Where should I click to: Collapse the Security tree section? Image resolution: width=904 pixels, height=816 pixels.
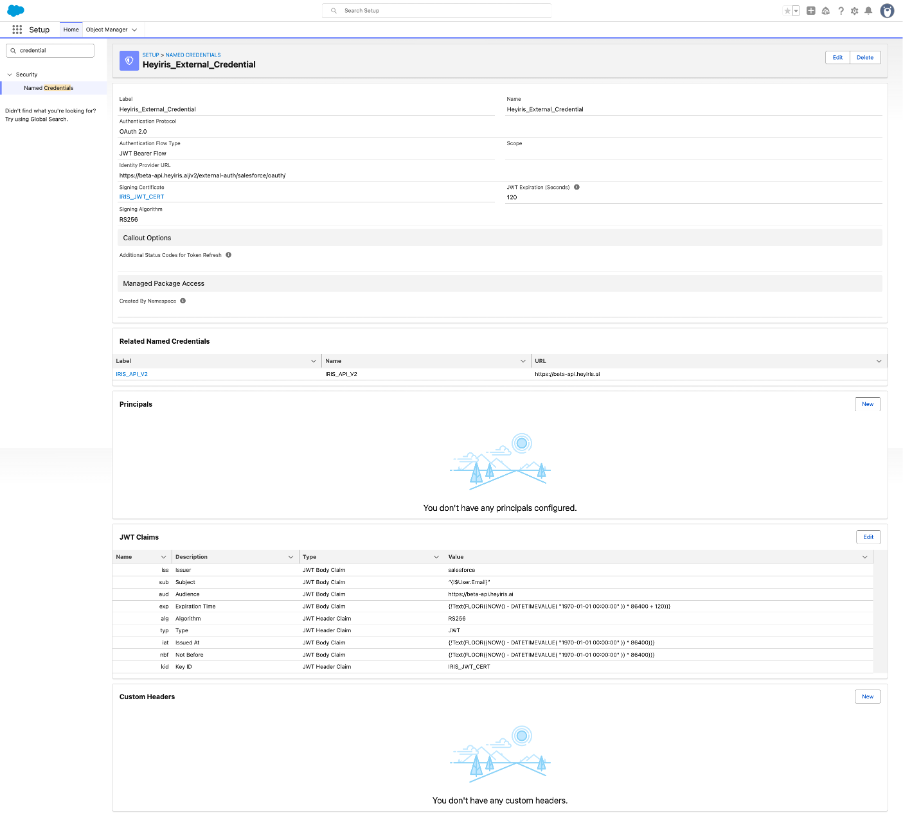pyautogui.click(x=10, y=74)
